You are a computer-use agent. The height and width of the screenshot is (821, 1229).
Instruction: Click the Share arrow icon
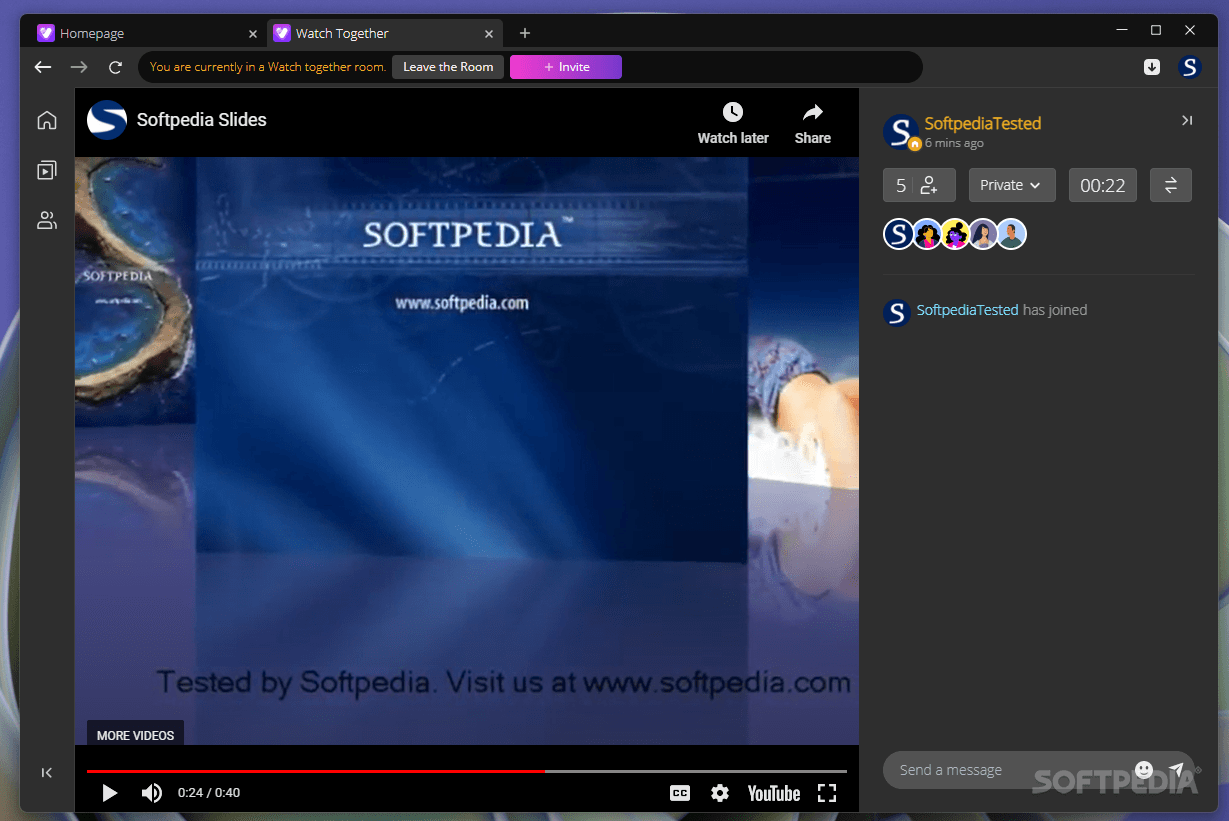813,112
